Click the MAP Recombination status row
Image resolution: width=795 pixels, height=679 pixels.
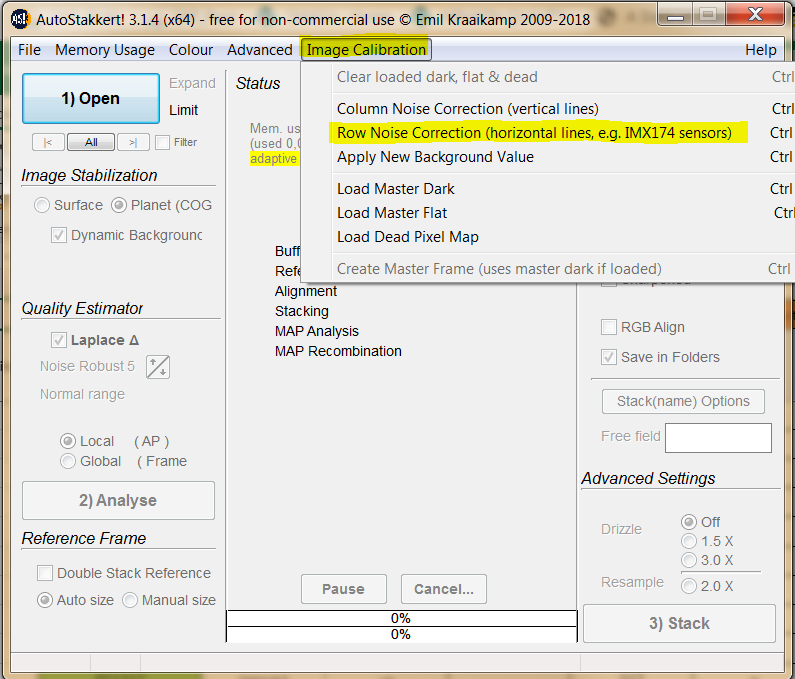pos(338,351)
